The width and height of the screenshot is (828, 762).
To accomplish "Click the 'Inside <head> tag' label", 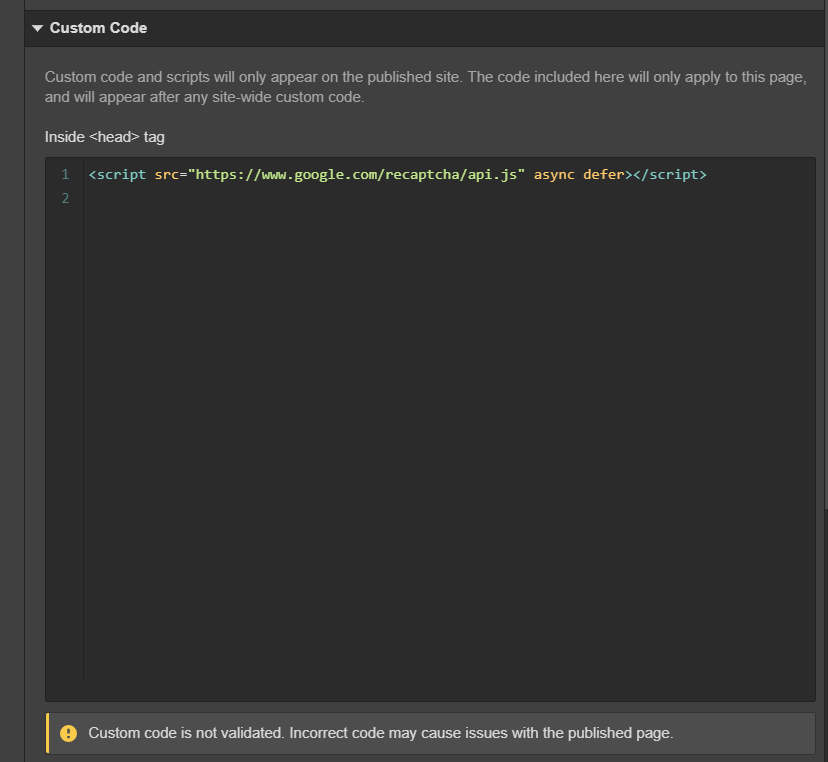I will [105, 137].
